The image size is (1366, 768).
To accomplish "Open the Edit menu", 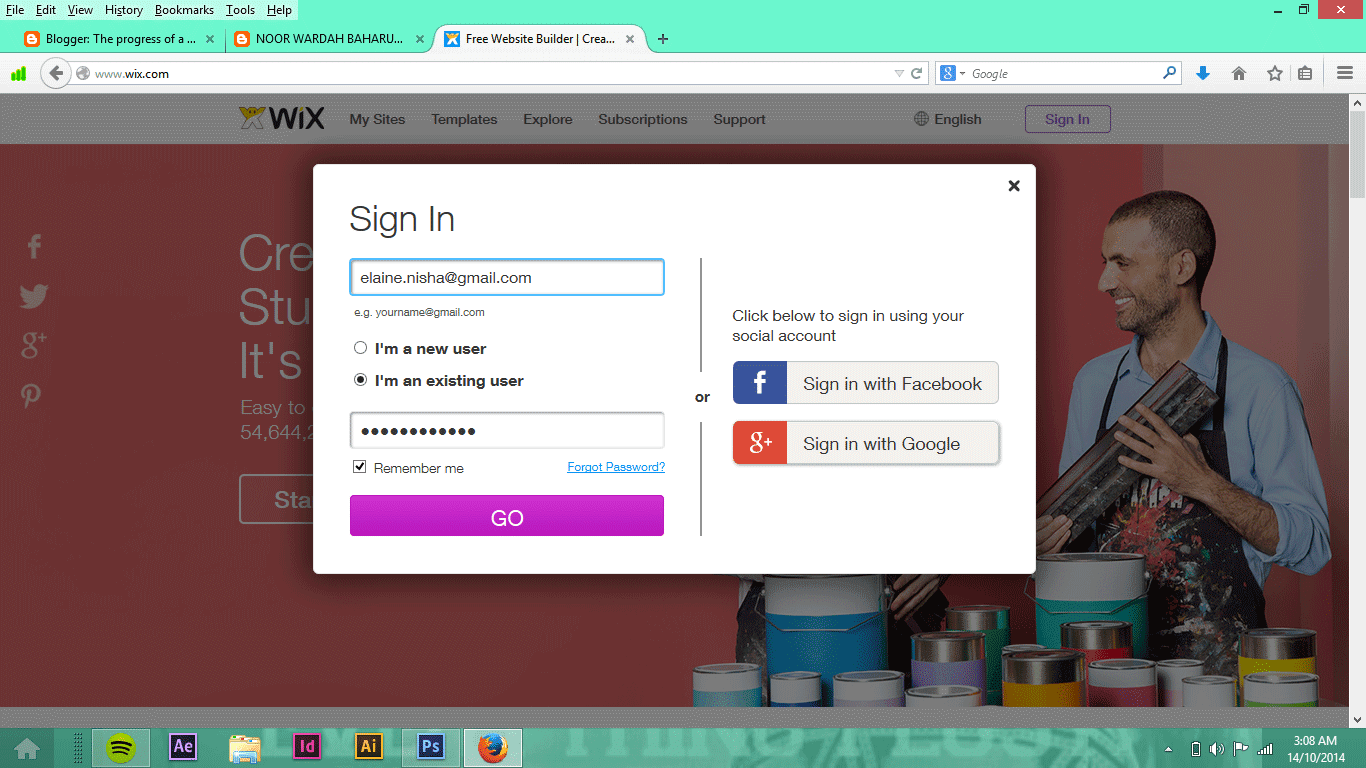I will point(46,10).
